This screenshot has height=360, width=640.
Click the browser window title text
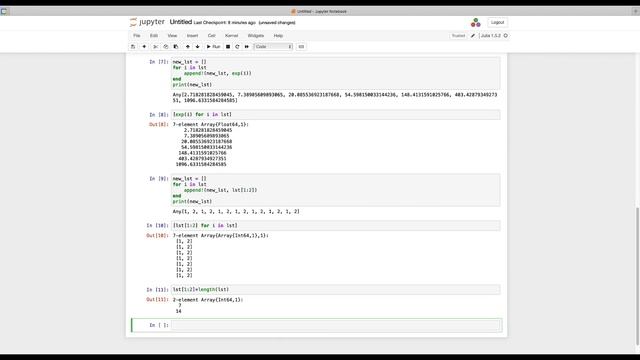(x=322, y=11)
